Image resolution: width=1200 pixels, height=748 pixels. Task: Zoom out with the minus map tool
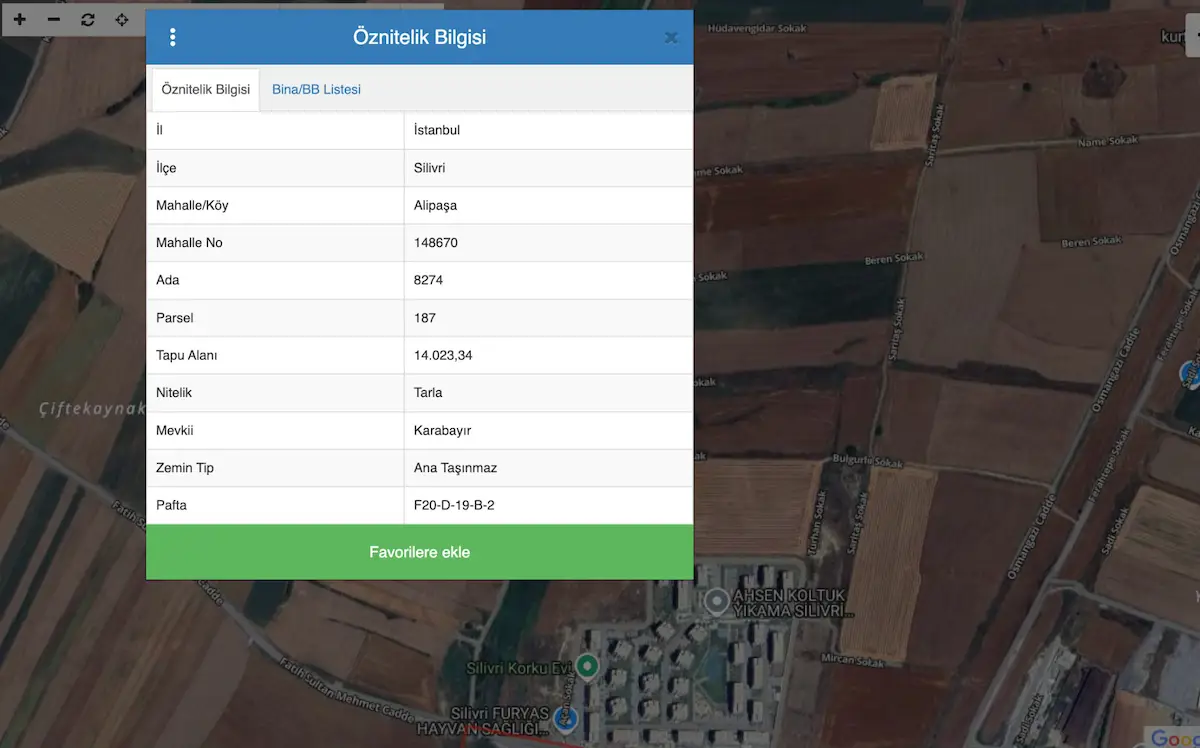click(x=54, y=19)
